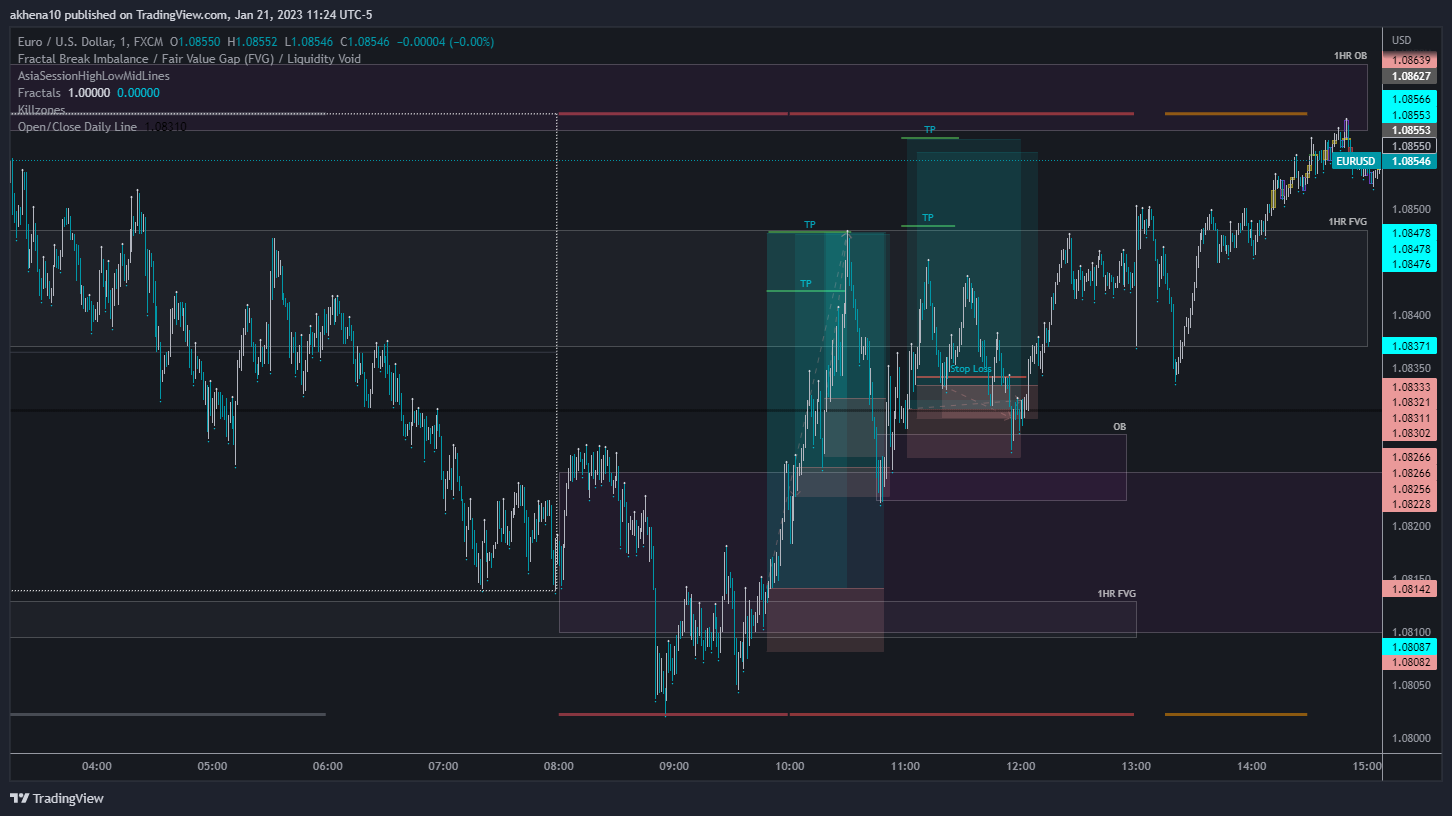Click the 04:00 time axis label
The width and height of the screenshot is (1452, 816).
click(x=97, y=766)
